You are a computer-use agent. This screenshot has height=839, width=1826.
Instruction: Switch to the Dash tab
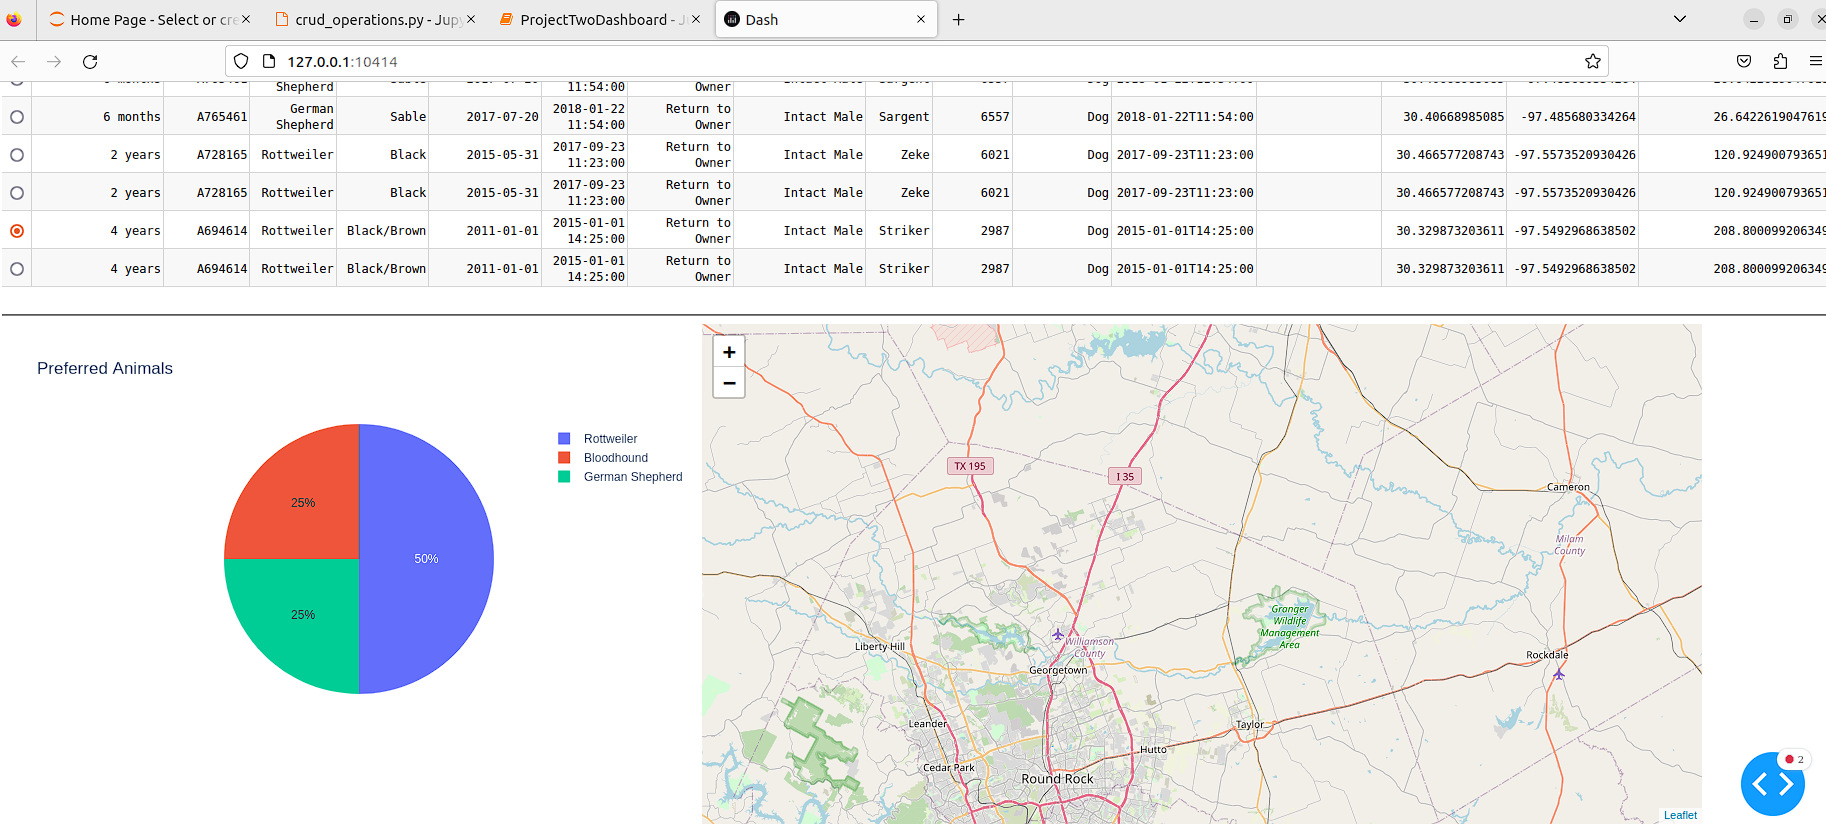click(x=826, y=19)
